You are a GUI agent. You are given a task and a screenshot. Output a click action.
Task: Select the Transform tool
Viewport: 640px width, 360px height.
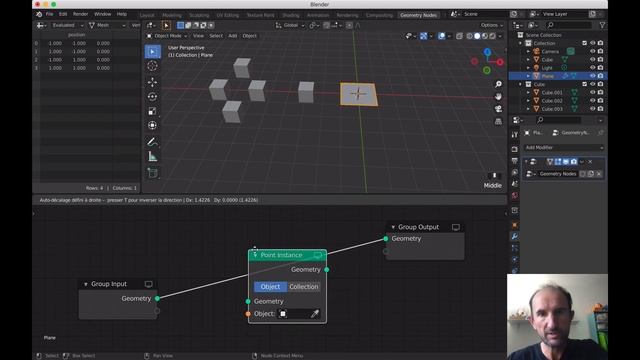(152, 125)
